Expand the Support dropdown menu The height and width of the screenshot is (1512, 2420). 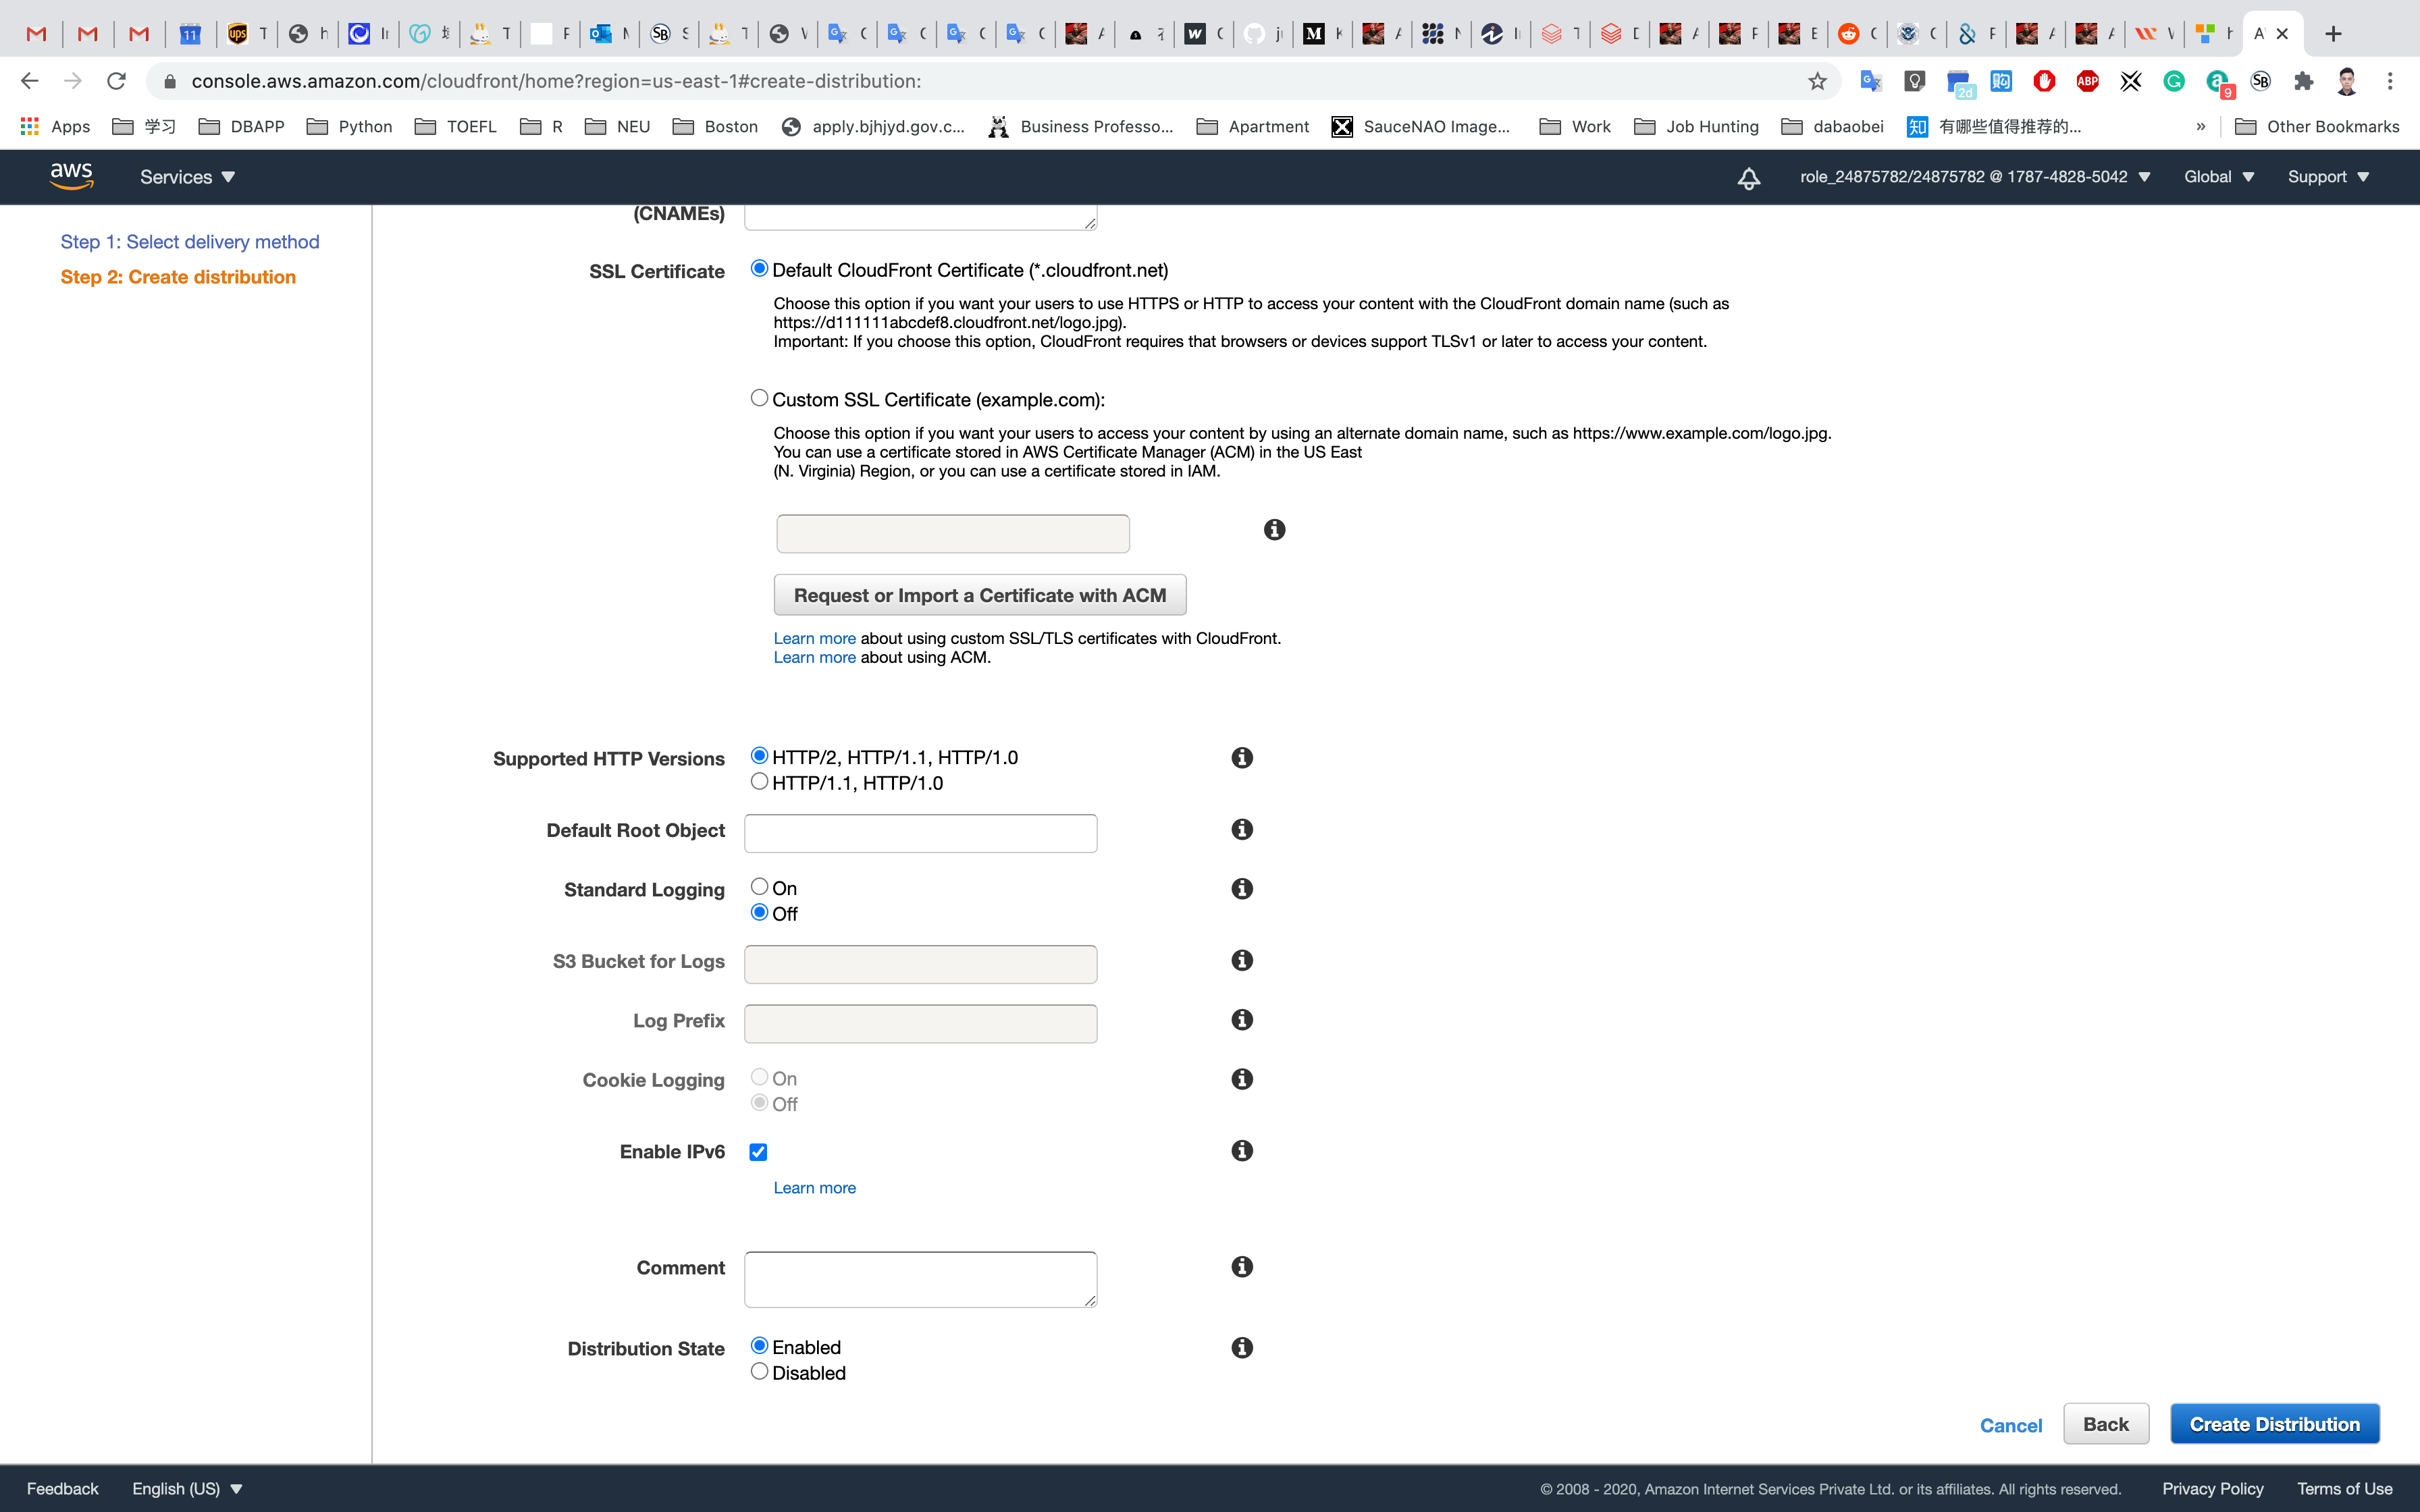[2327, 177]
